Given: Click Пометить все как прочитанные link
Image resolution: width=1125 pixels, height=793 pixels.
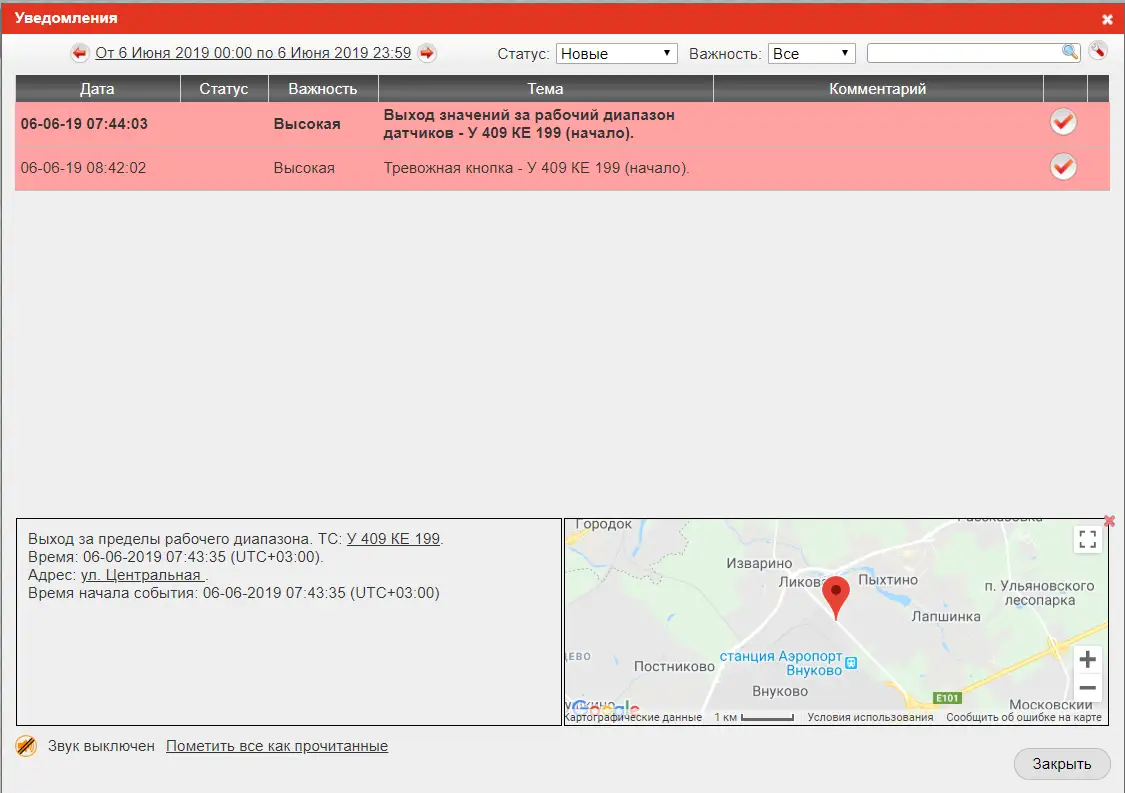Looking at the screenshot, I should coord(277,746).
